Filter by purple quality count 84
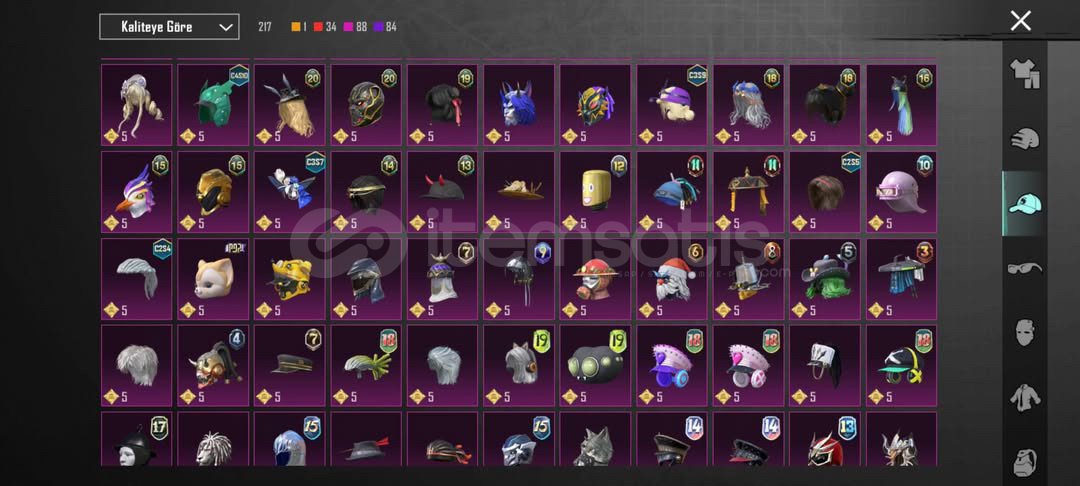This screenshot has height=486, width=1080. [385, 27]
